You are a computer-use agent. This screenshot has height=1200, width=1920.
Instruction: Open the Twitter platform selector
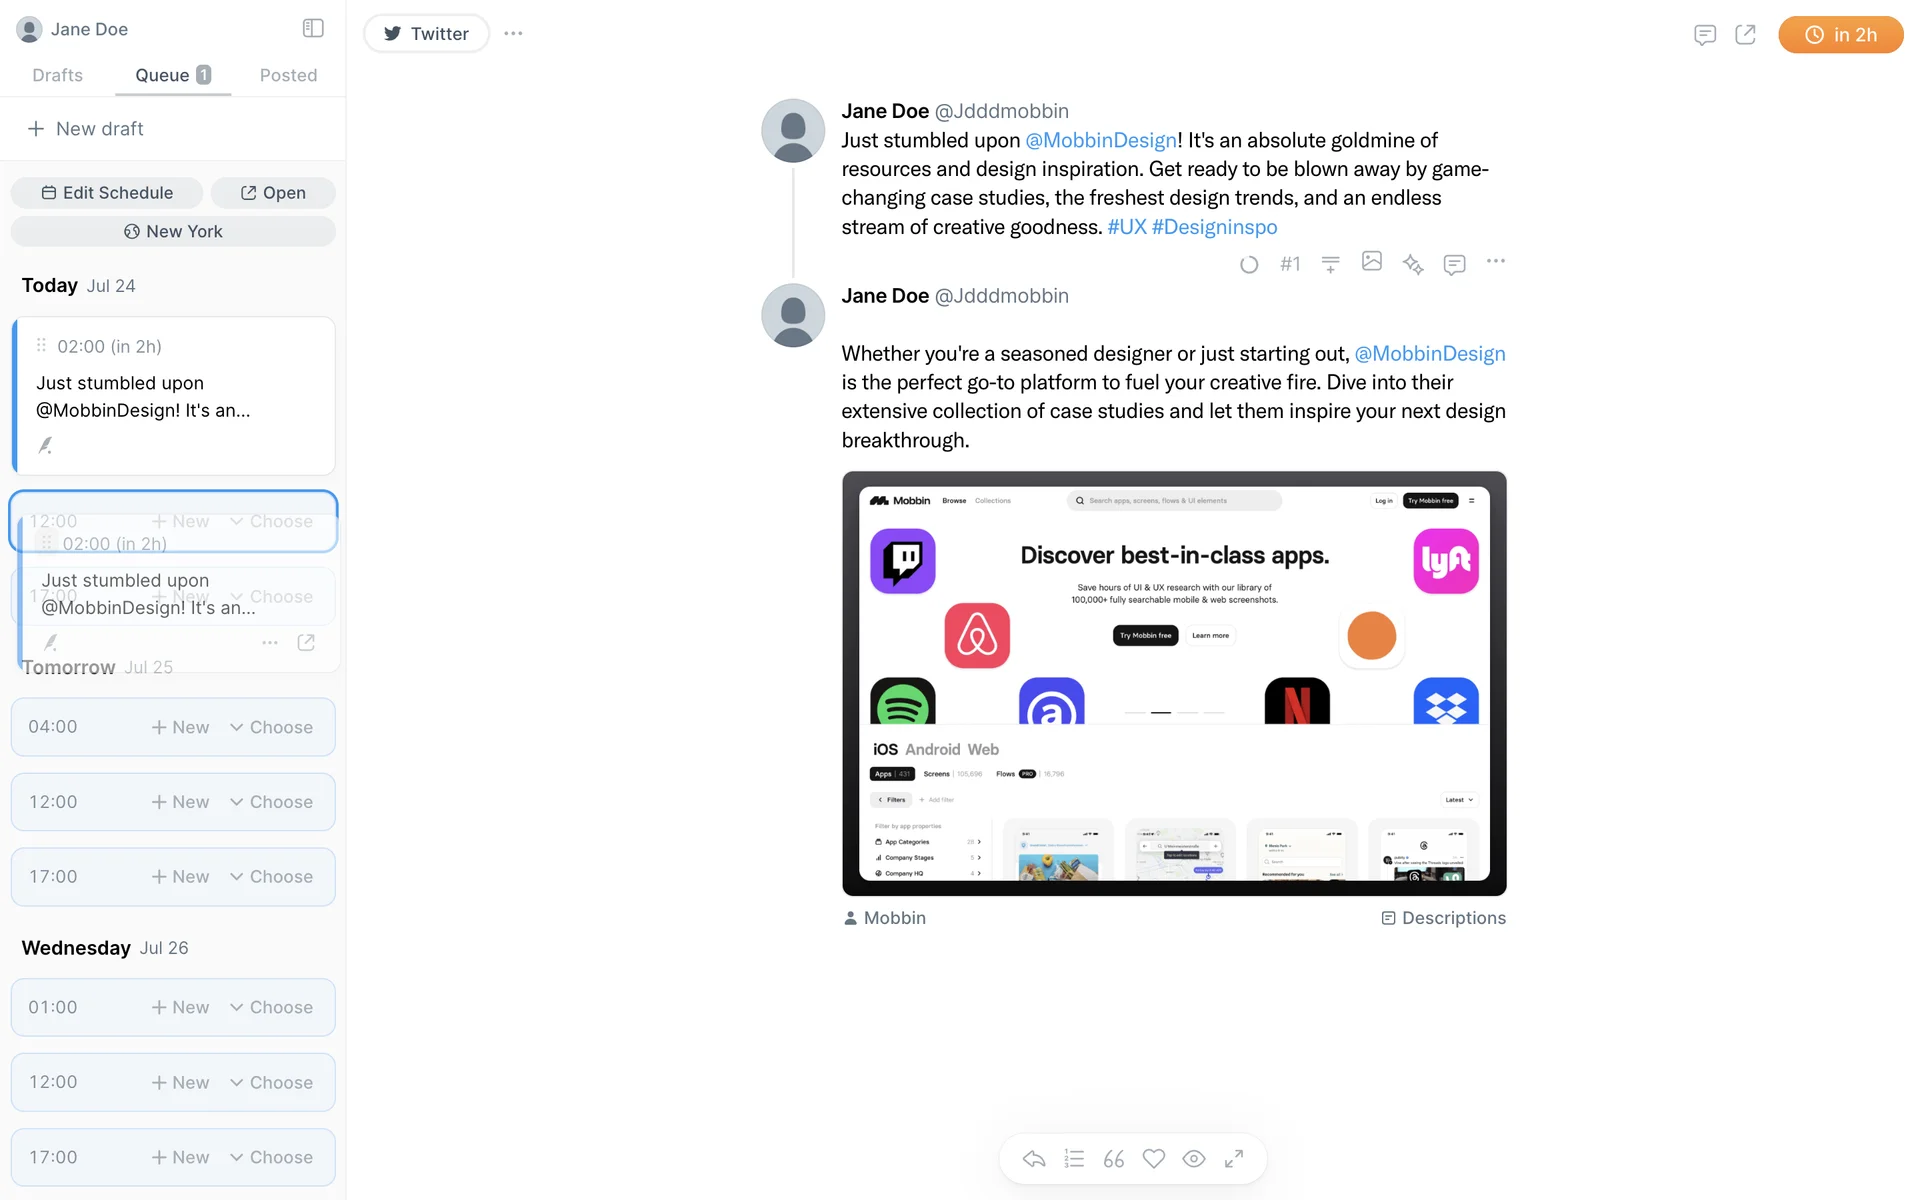(x=427, y=33)
